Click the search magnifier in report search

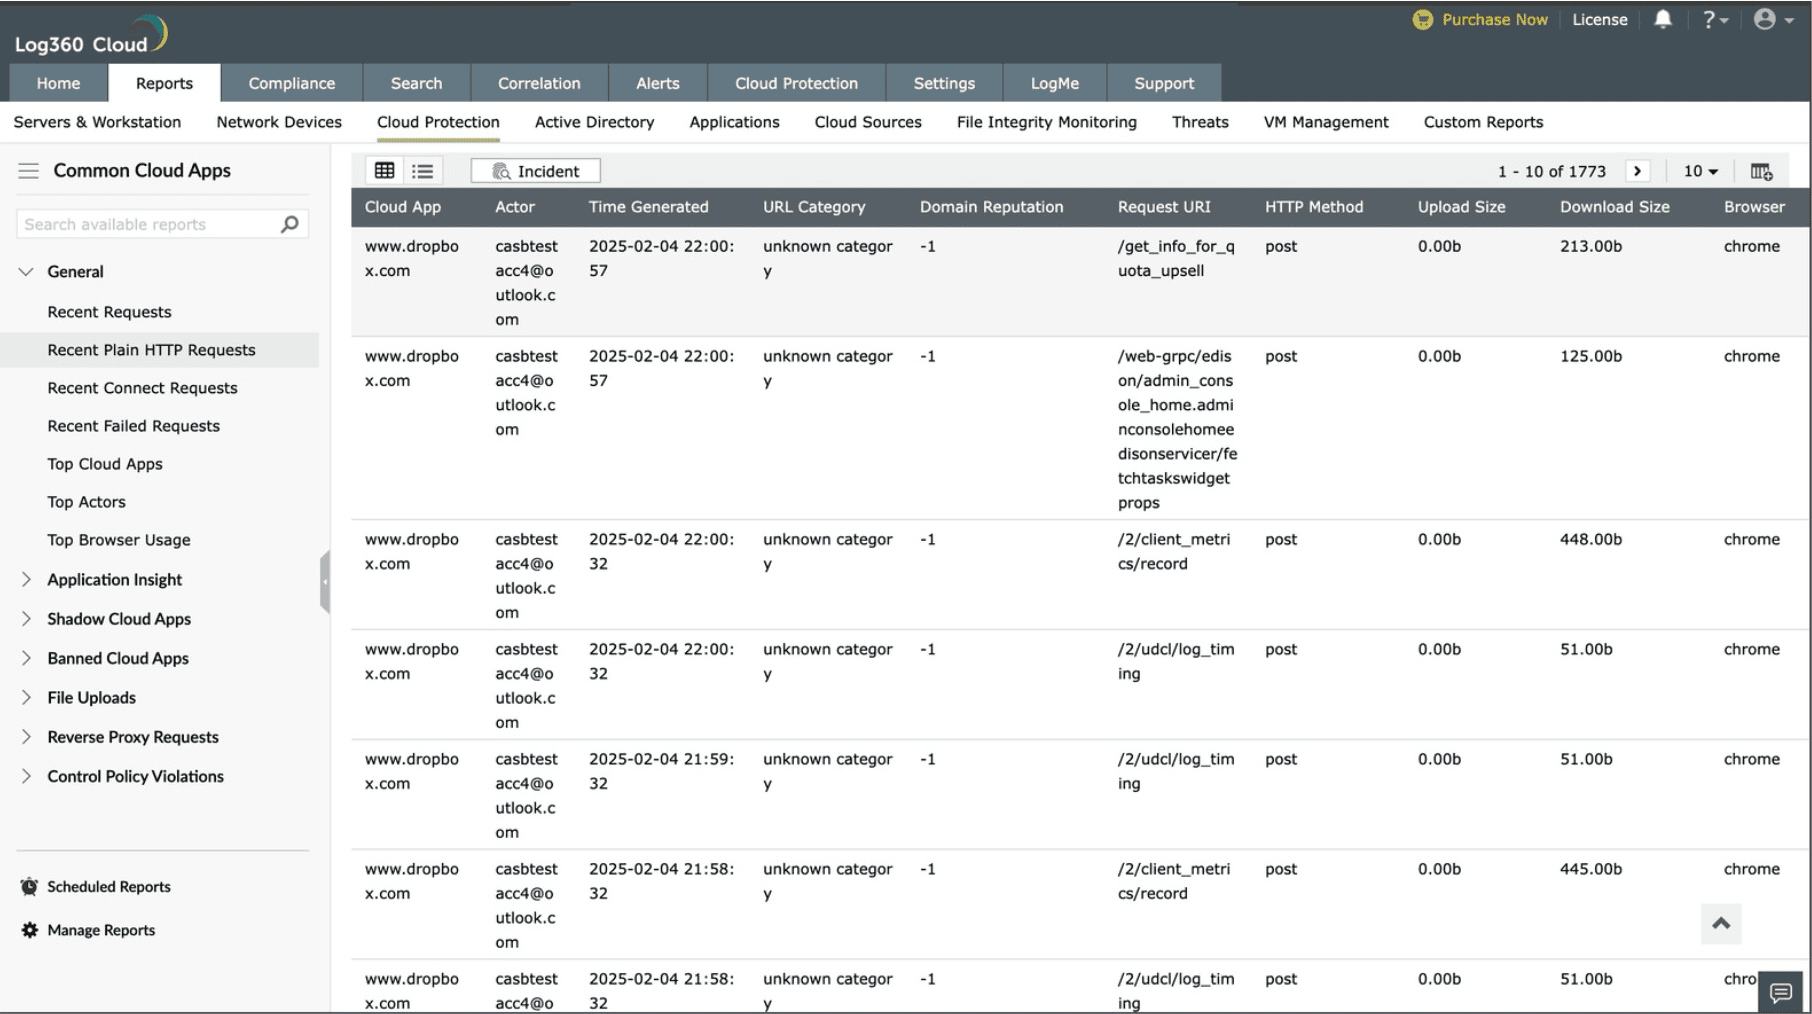[290, 224]
